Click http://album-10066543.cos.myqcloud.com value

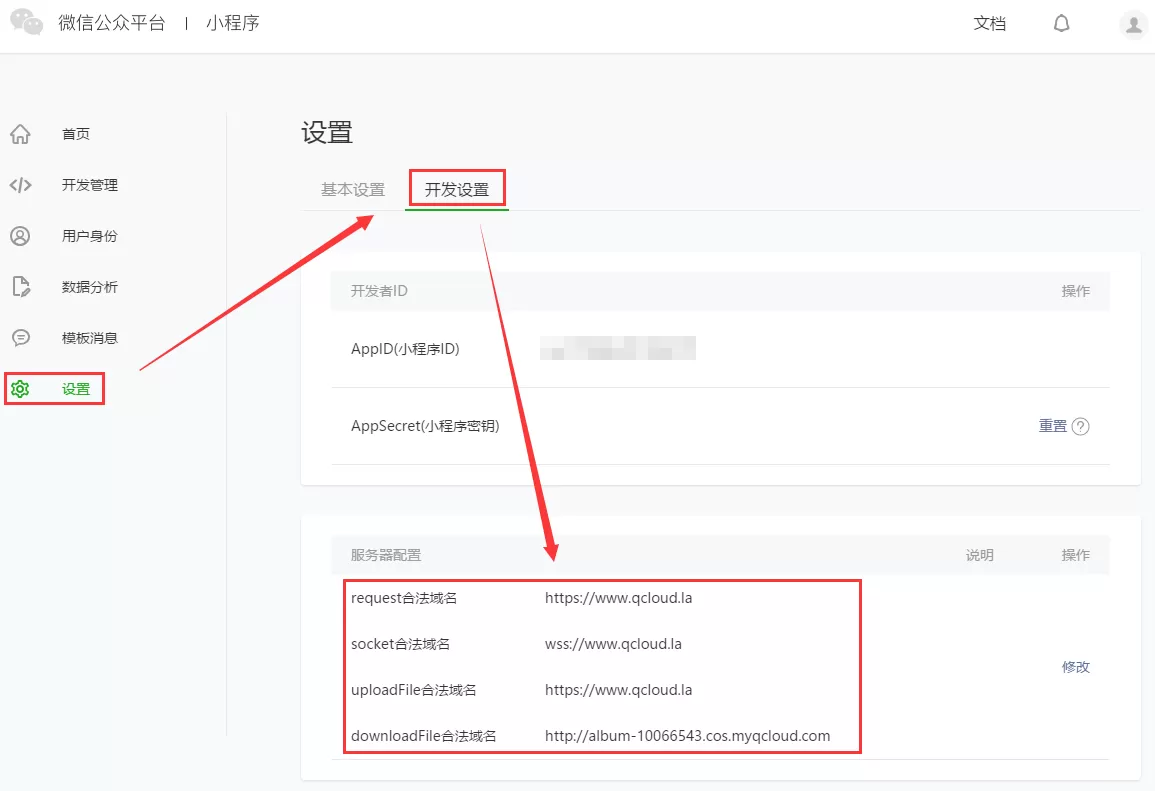pos(687,736)
